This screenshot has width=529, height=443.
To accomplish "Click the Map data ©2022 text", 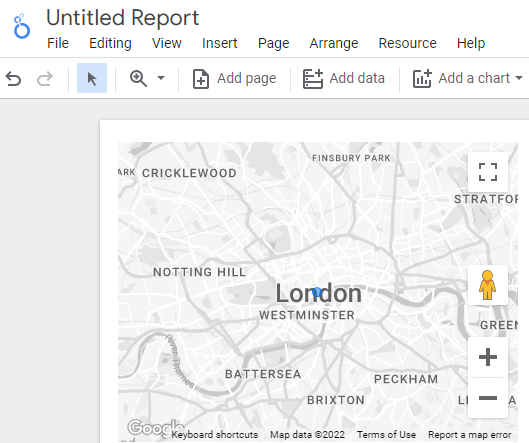I will tap(307, 435).
